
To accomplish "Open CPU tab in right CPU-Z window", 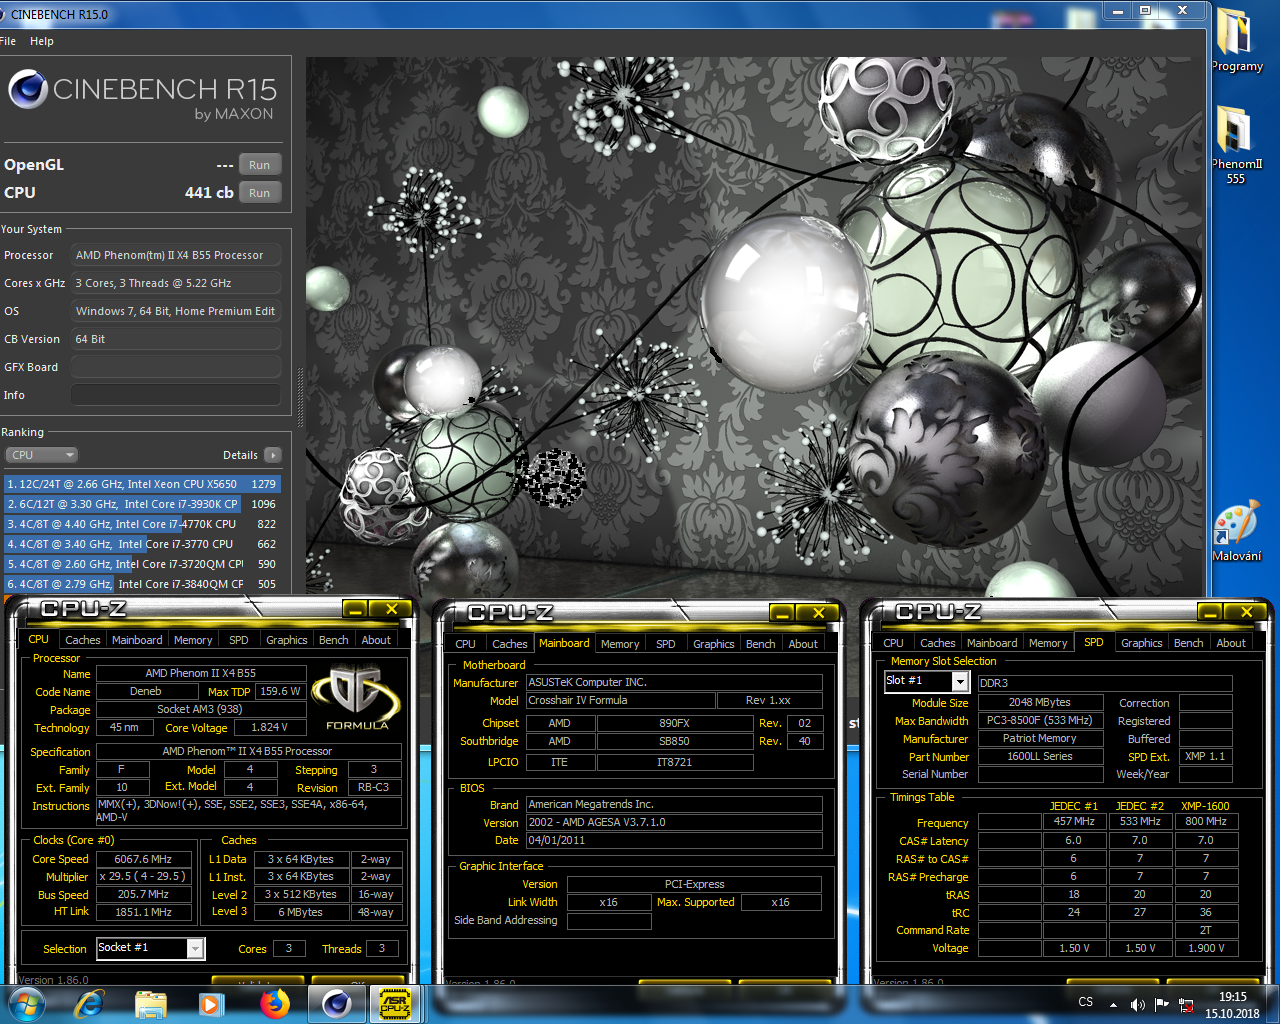I will point(893,643).
